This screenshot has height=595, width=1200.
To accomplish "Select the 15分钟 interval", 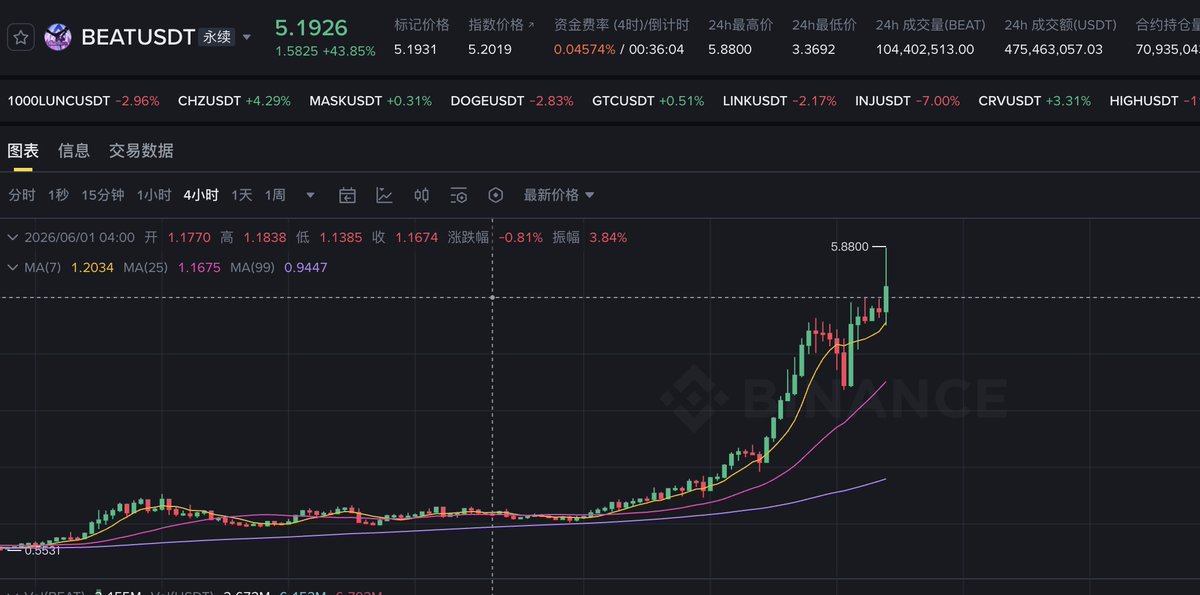I will pyautogui.click(x=103, y=195).
